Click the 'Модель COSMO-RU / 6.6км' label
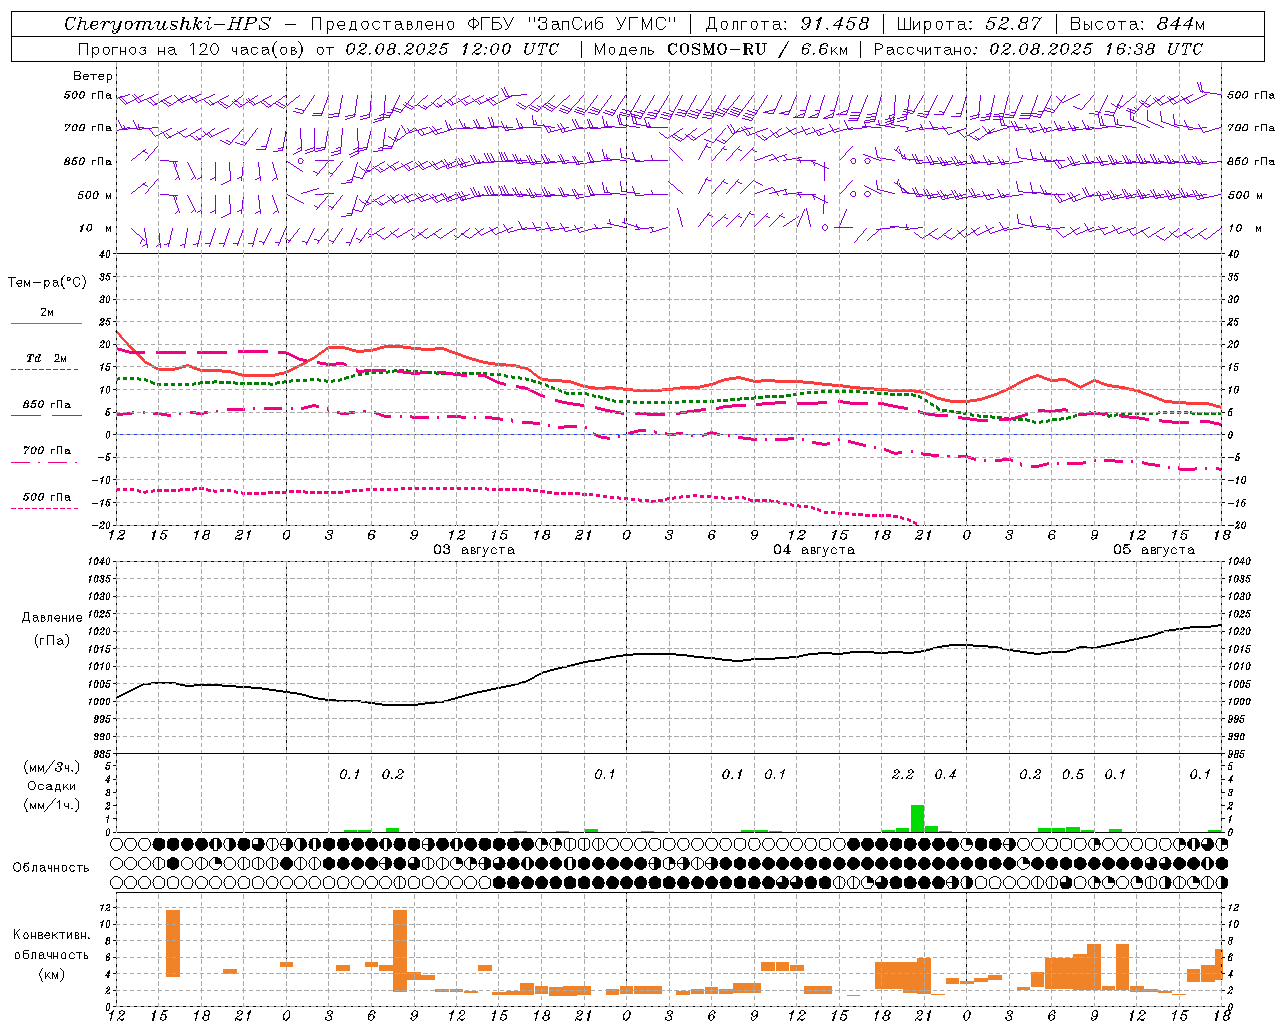The image size is (1280, 1024). pos(720,49)
